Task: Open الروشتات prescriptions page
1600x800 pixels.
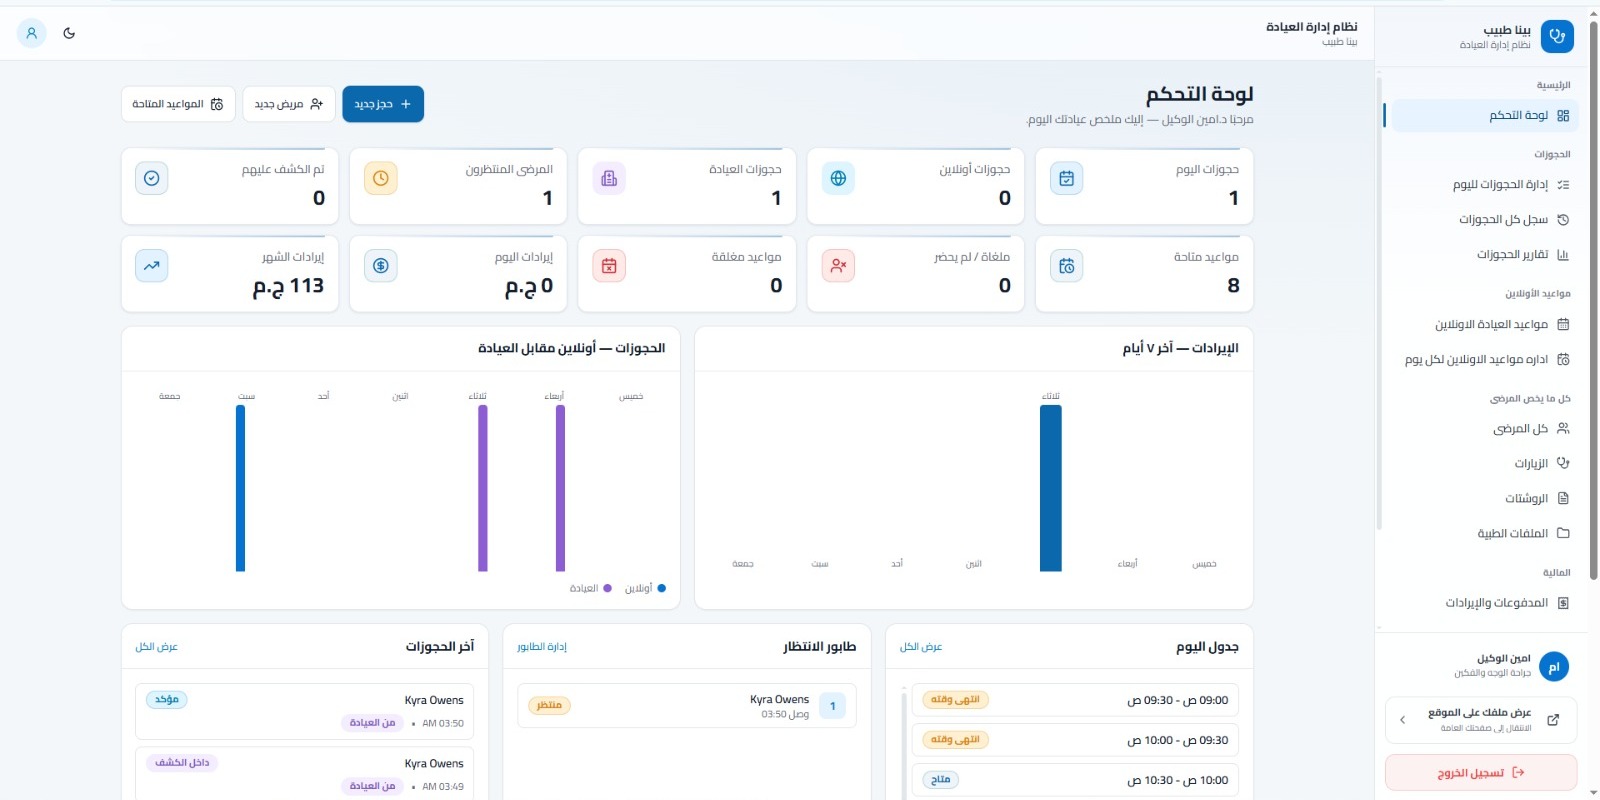Action: pos(1485,499)
